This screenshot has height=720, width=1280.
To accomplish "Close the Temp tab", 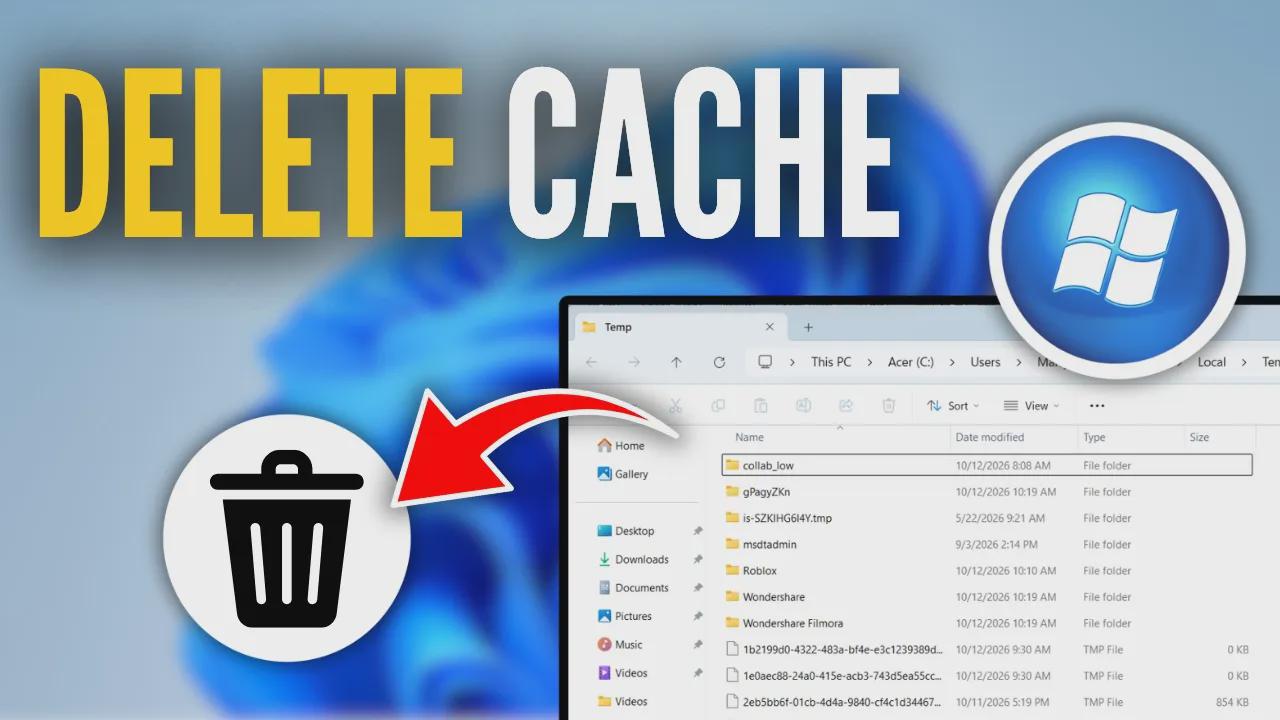I will click(x=769, y=327).
